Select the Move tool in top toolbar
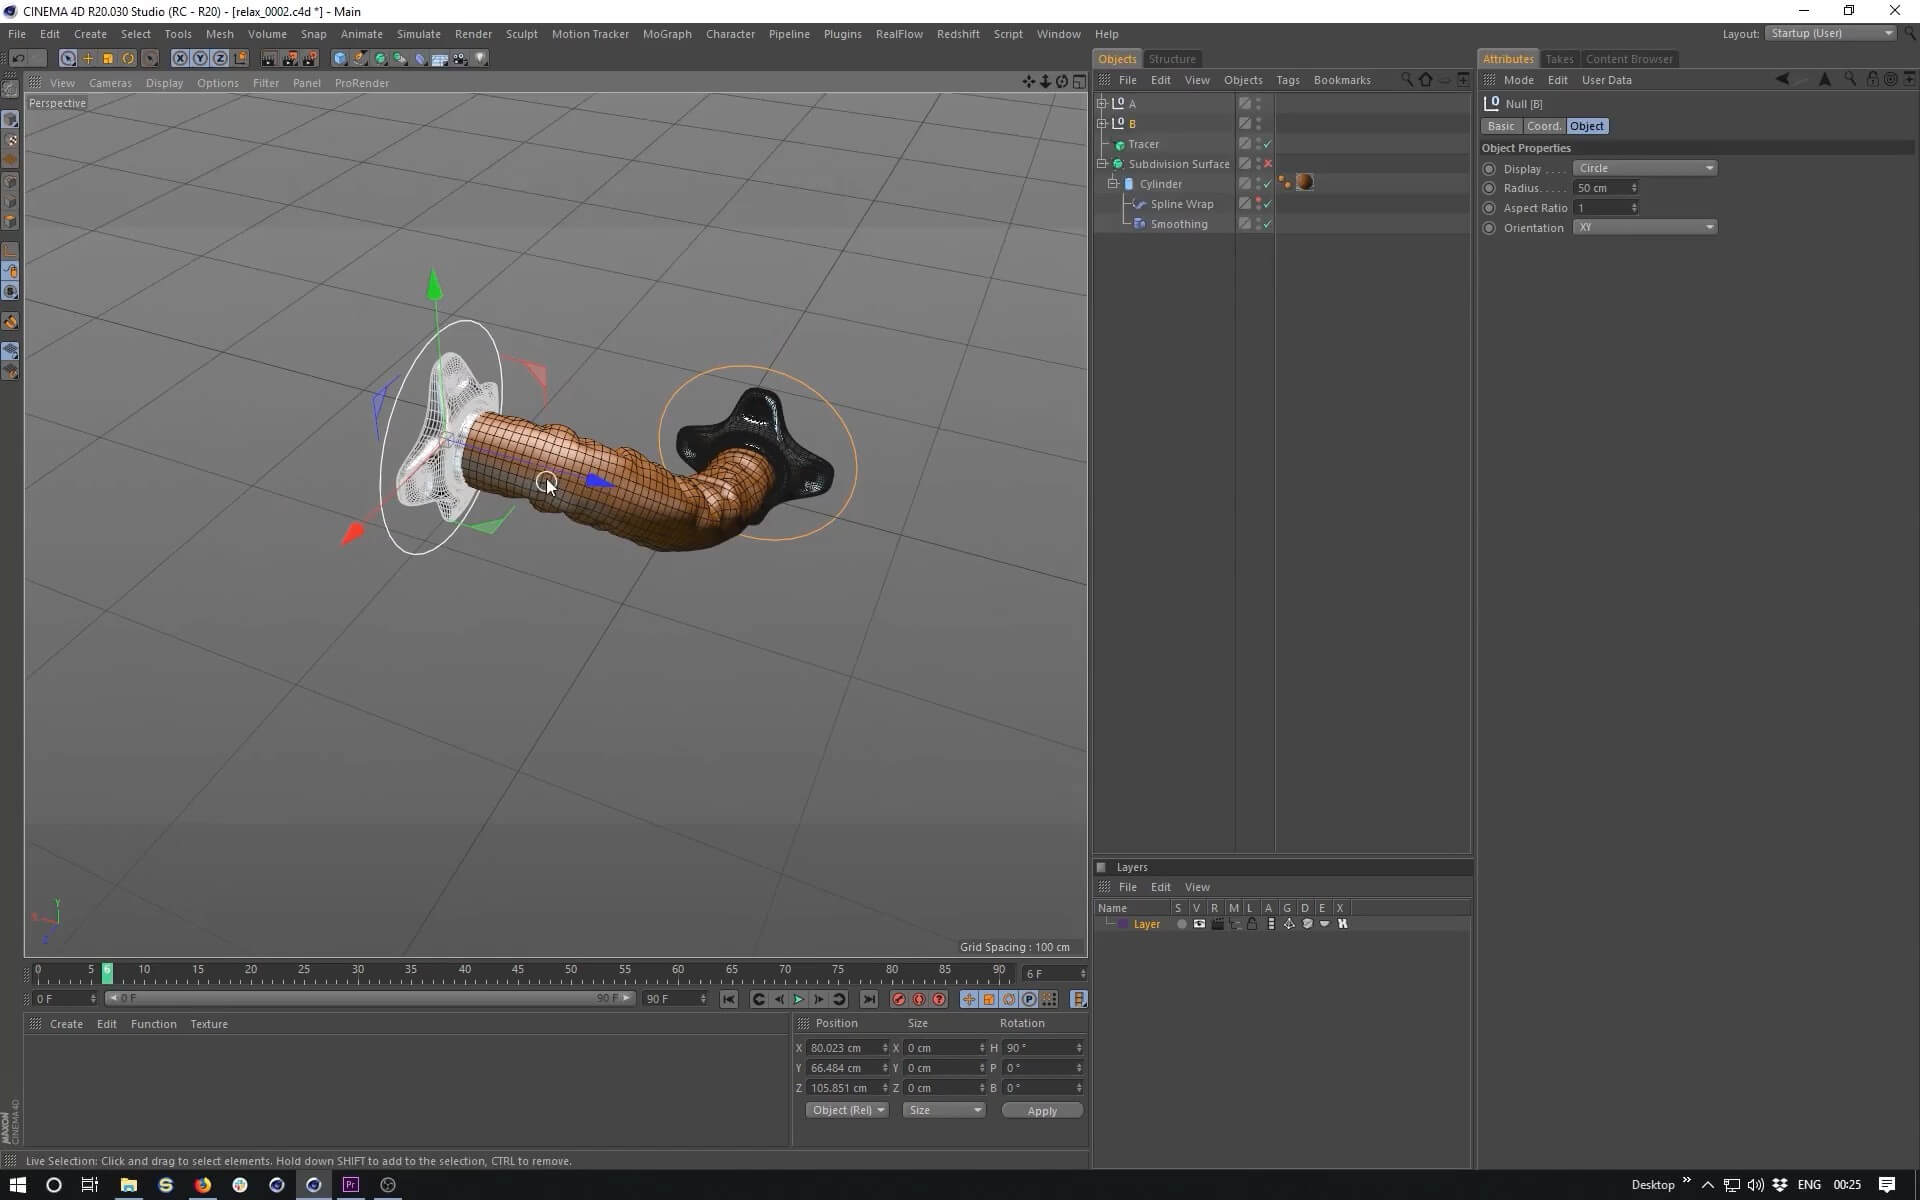This screenshot has height=1200, width=1920. point(88,59)
